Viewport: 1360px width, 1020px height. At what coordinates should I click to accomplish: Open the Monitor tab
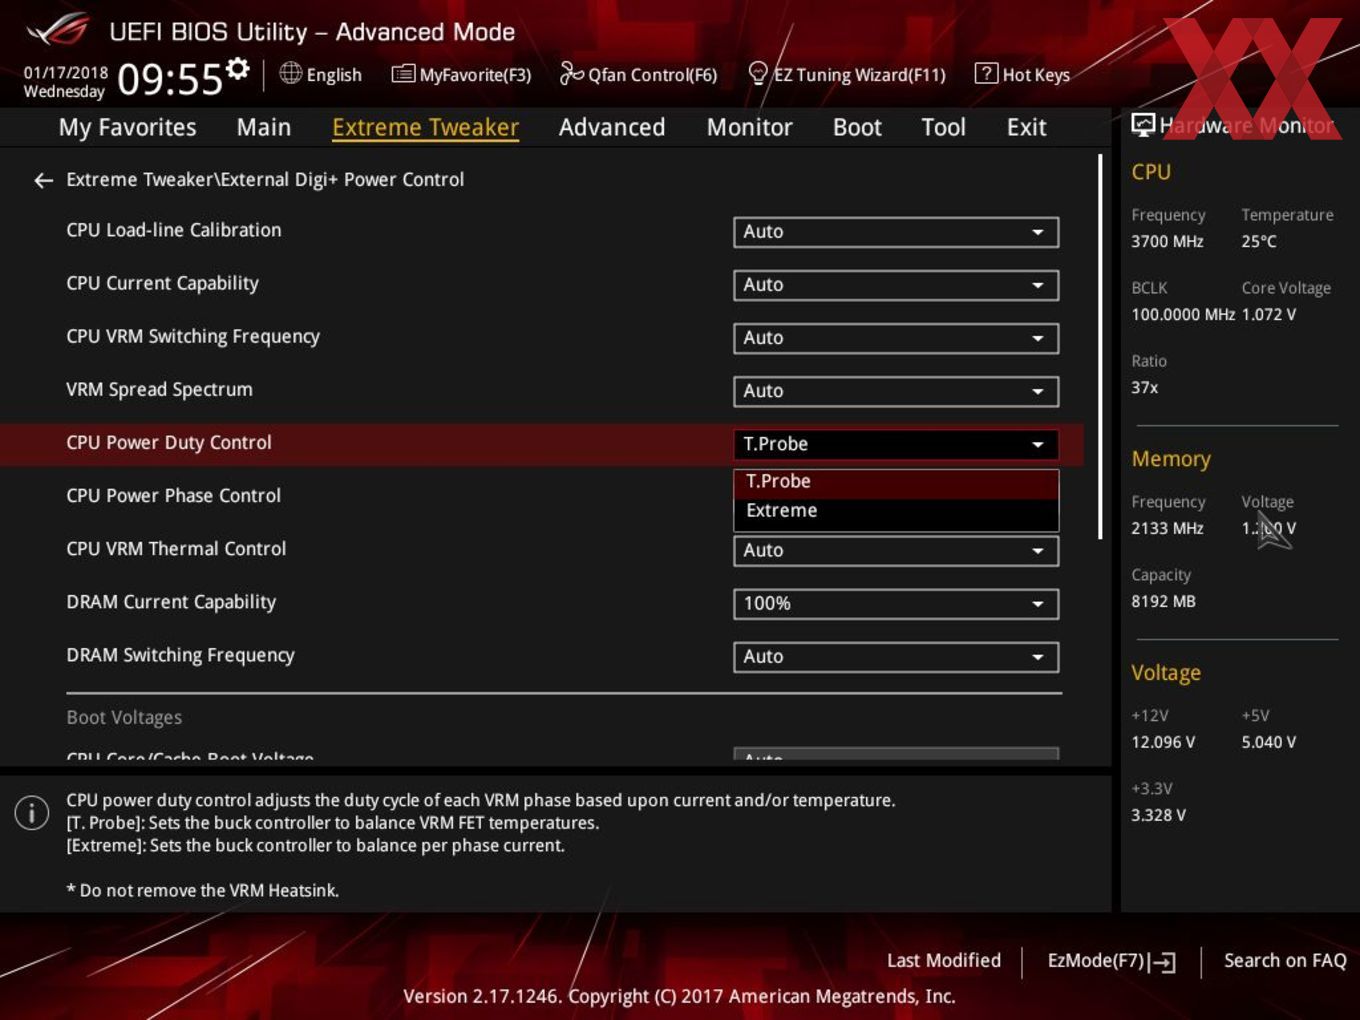(749, 127)
